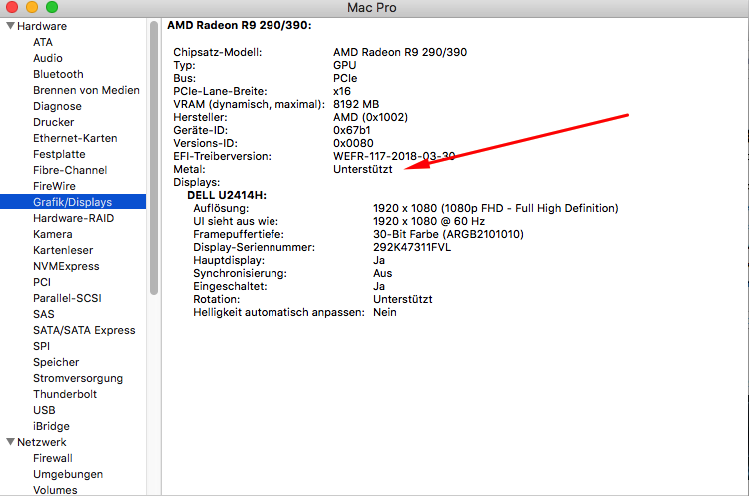749x496 pixels.
Task: Click the serial number 292K47311FVL
Action: tap(412, 247)
